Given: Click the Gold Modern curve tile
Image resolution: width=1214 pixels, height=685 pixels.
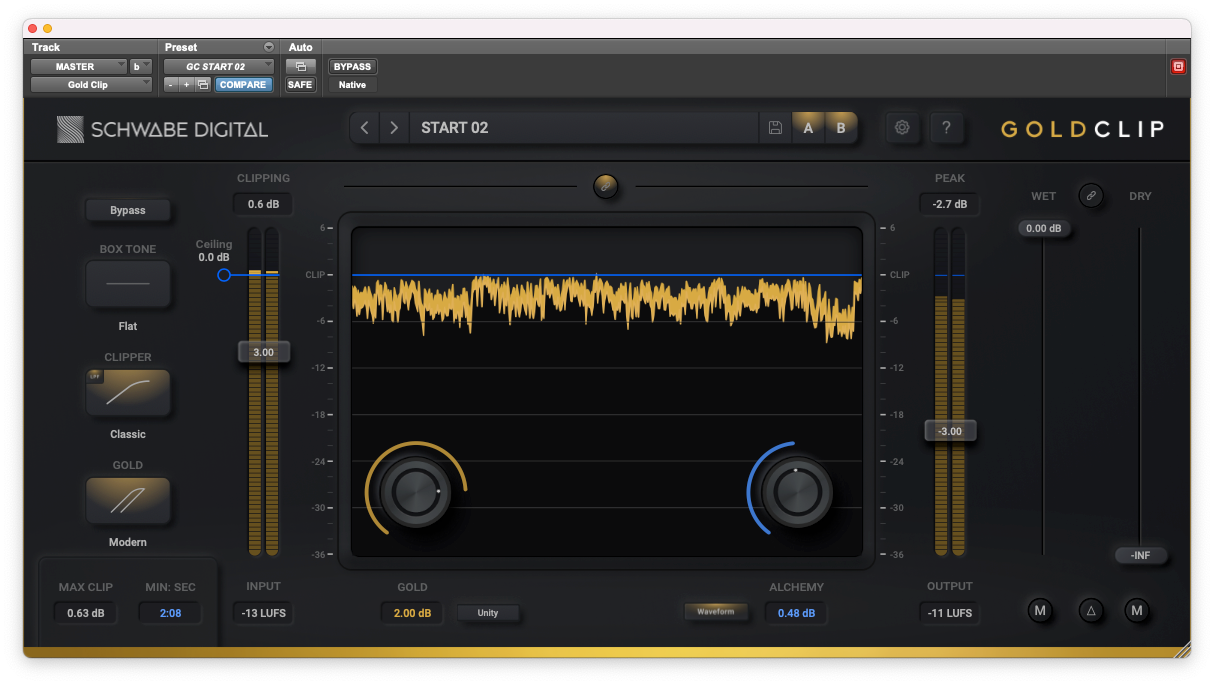Looking at the screenshot, I should click(x=128, y=500).
